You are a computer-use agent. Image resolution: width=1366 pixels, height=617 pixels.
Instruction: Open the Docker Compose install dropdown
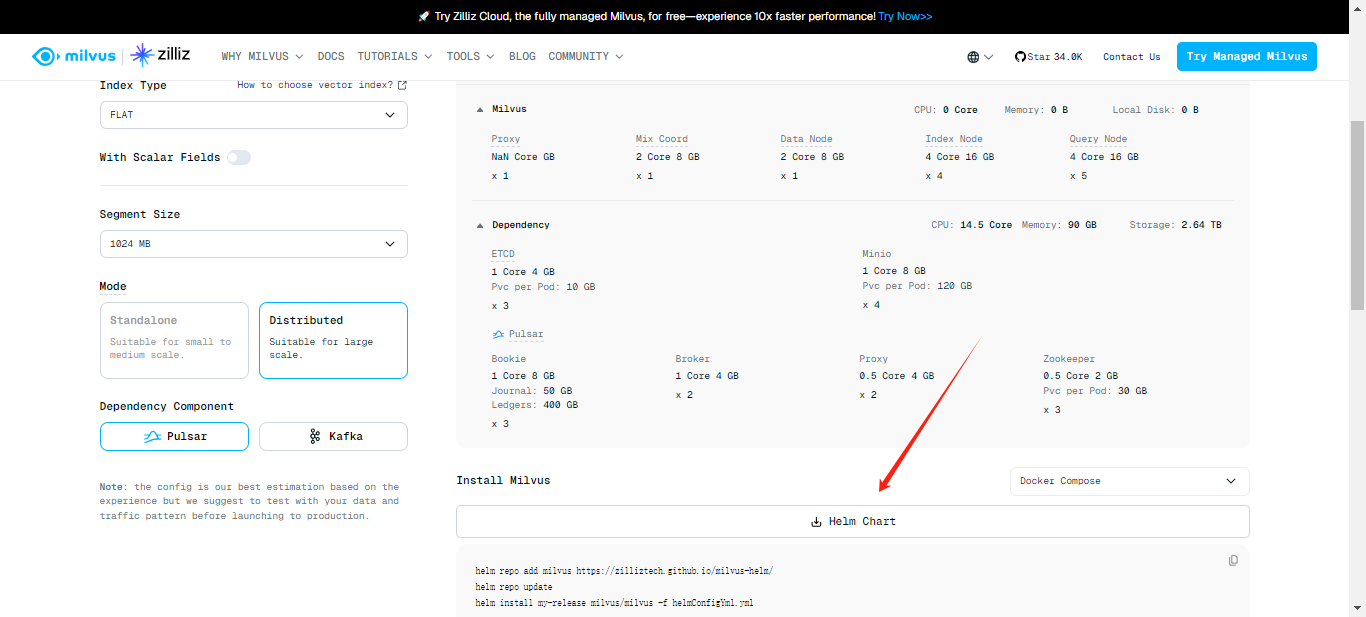coord(1129,481)
